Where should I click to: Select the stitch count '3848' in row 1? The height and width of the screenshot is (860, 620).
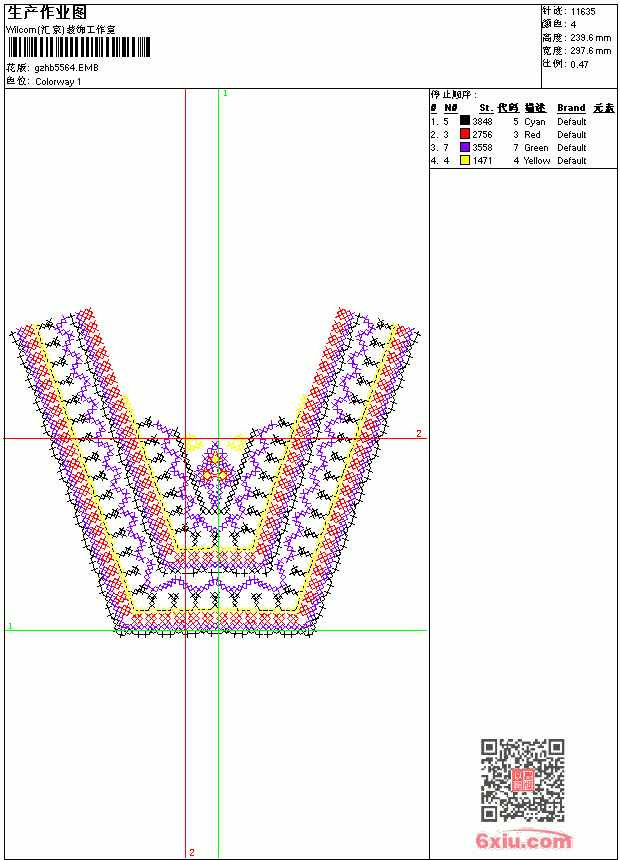pyautogui.click(x=482, y=122)
